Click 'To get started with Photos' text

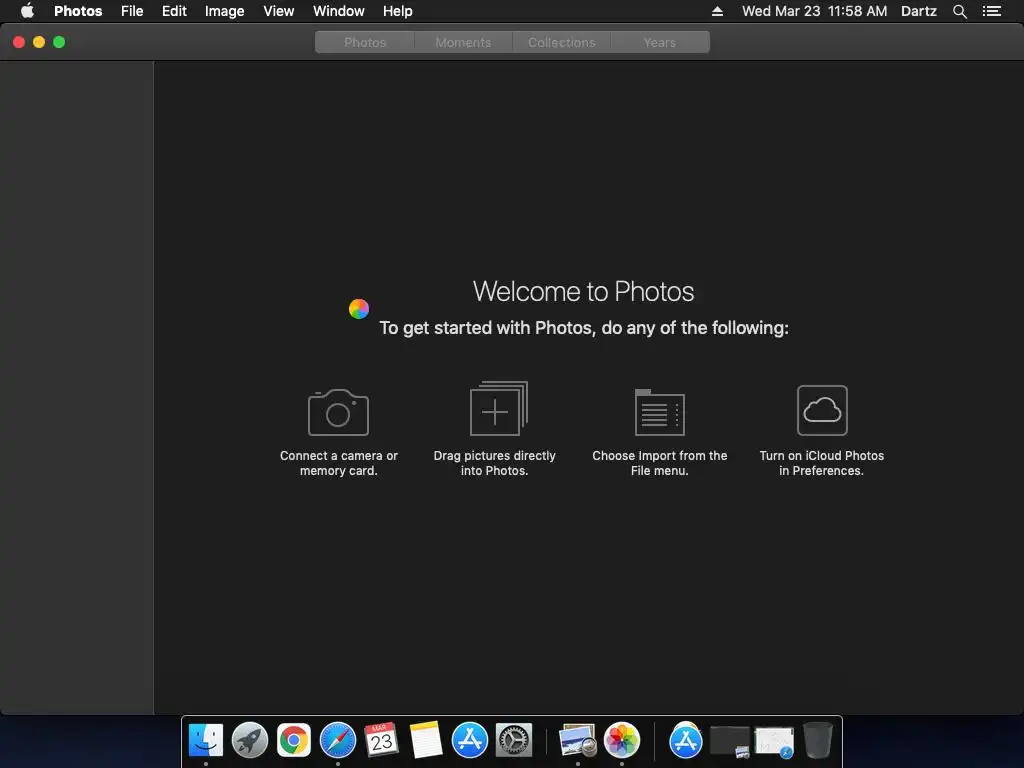[584, 328]
